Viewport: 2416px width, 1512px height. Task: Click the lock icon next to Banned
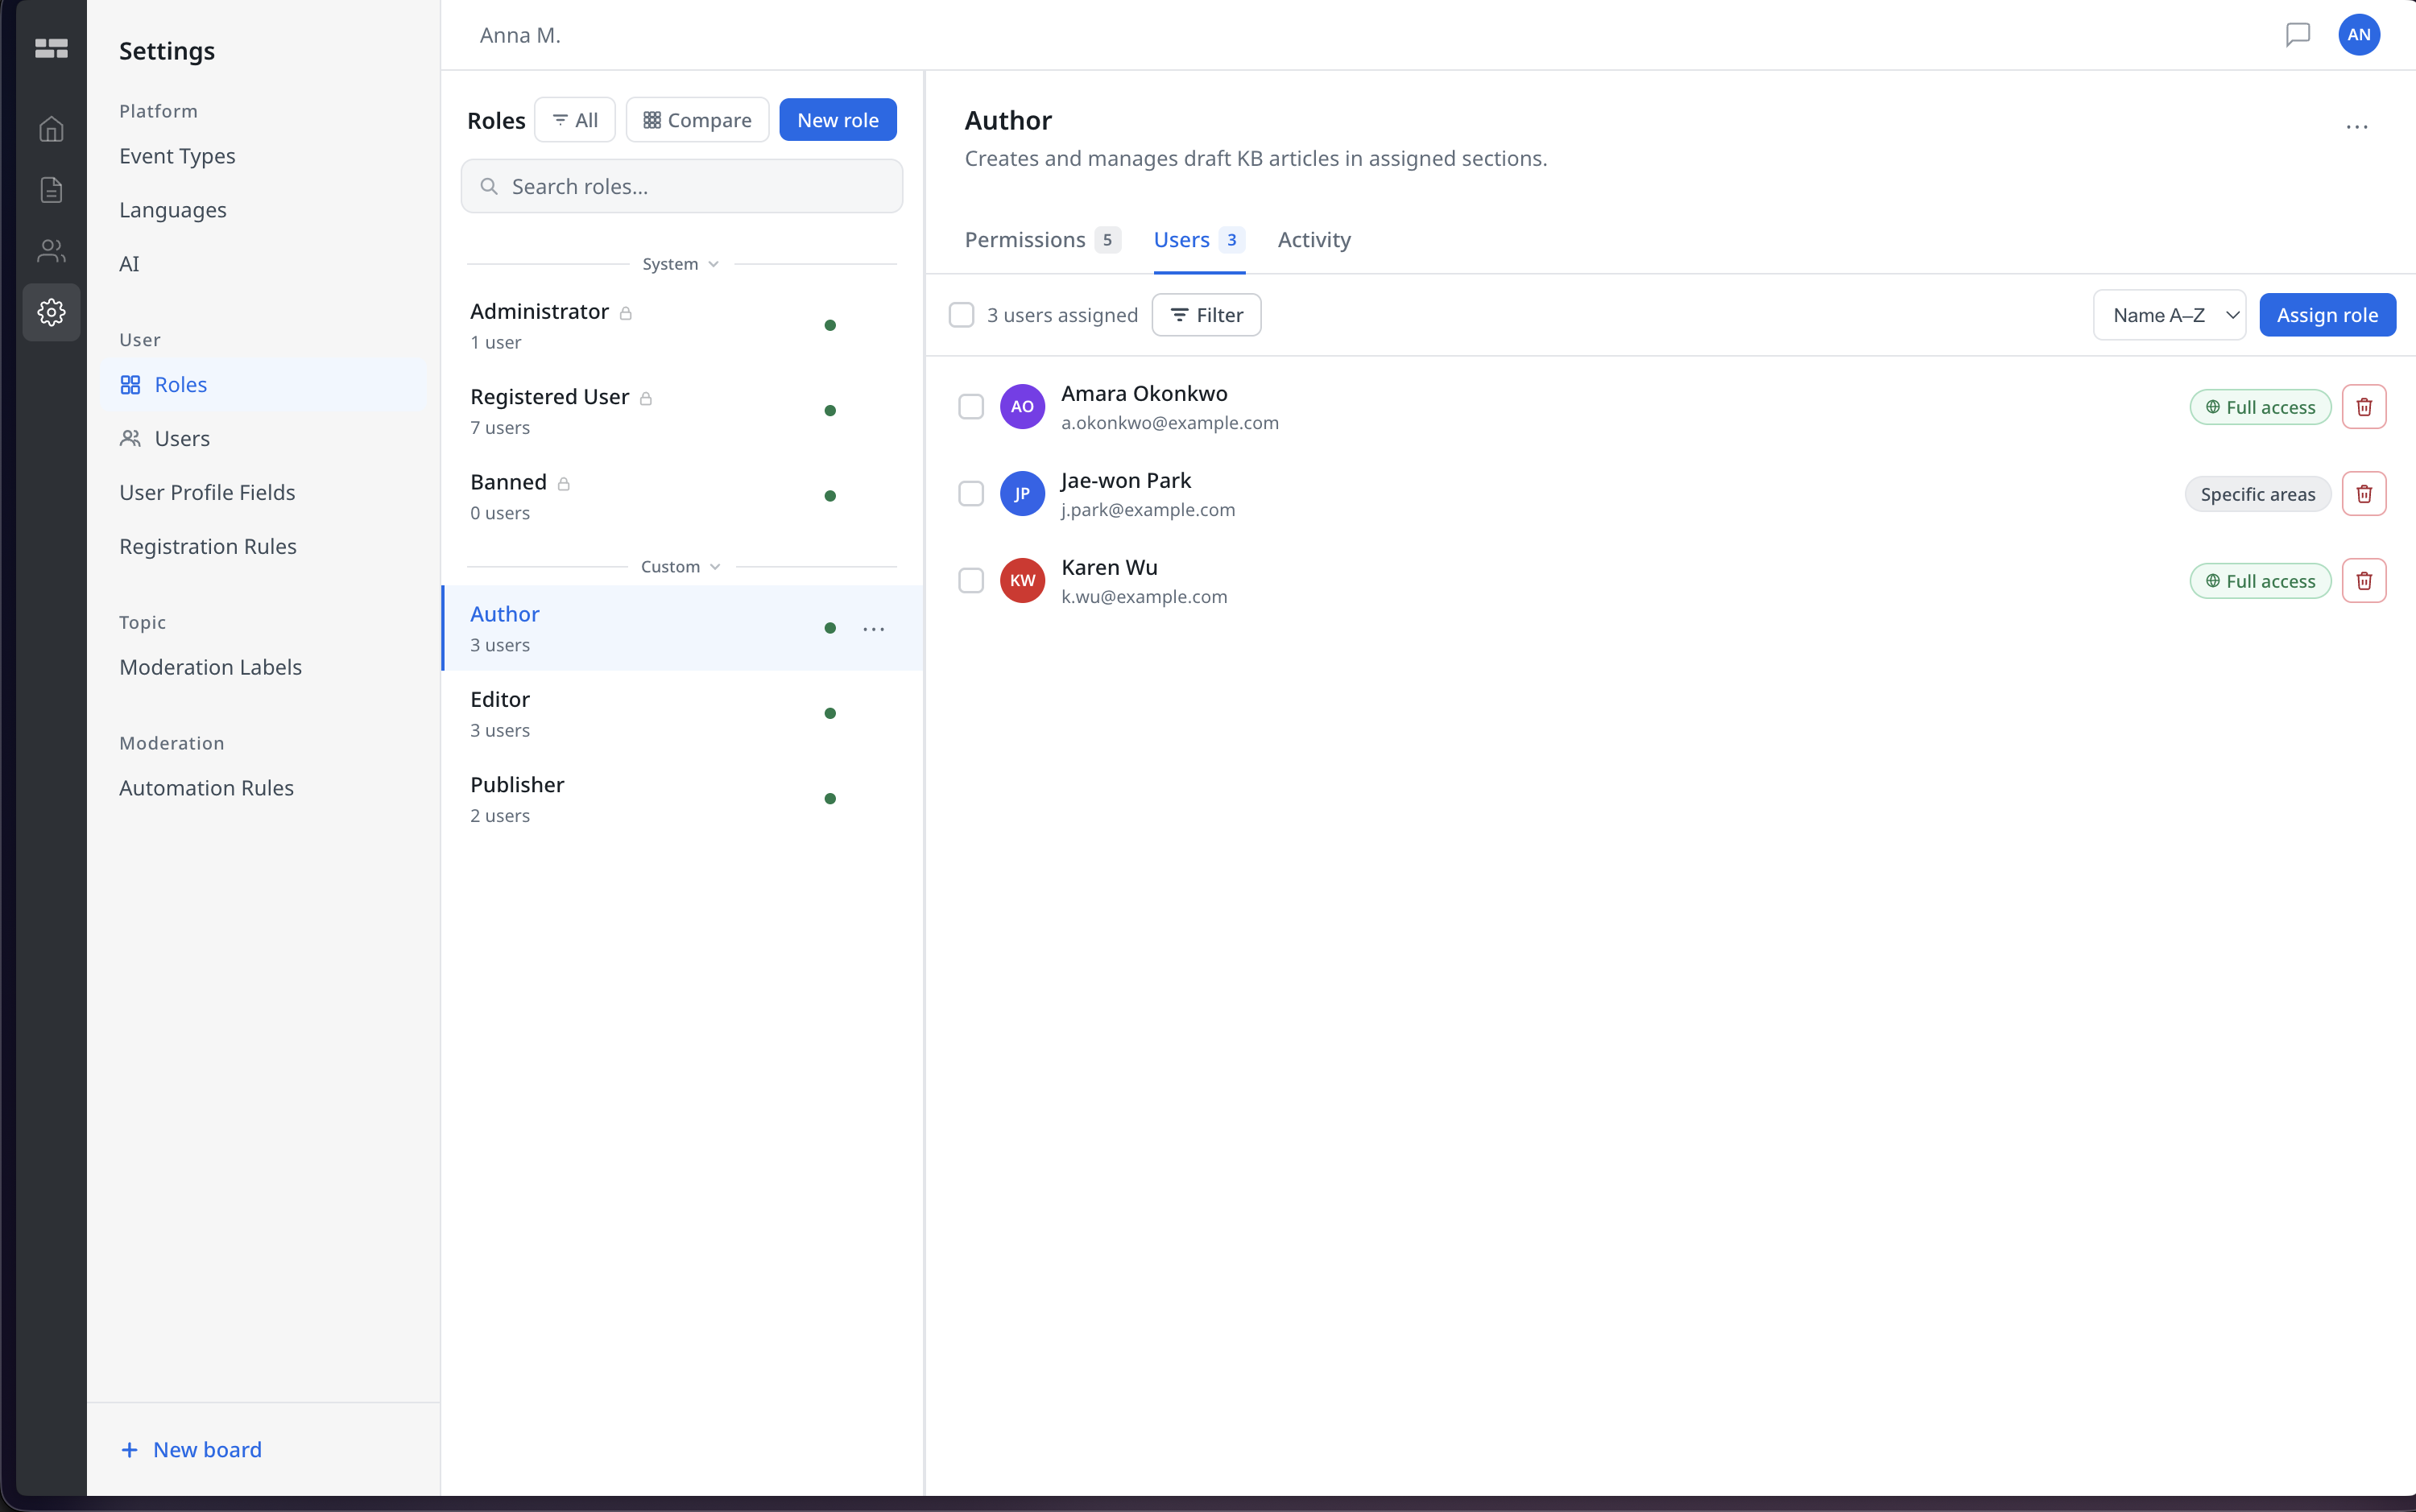click(x=564, y=483)
